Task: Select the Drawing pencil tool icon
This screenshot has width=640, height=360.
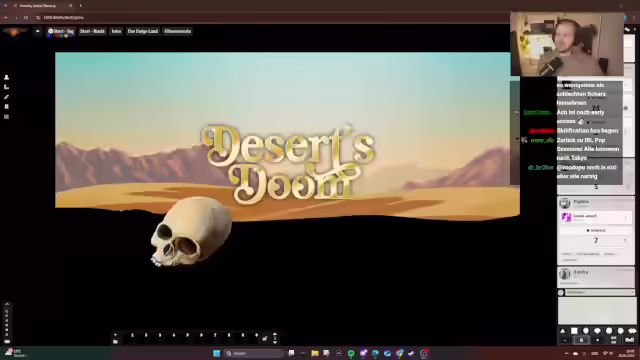Action: click(x=7, y=97)
